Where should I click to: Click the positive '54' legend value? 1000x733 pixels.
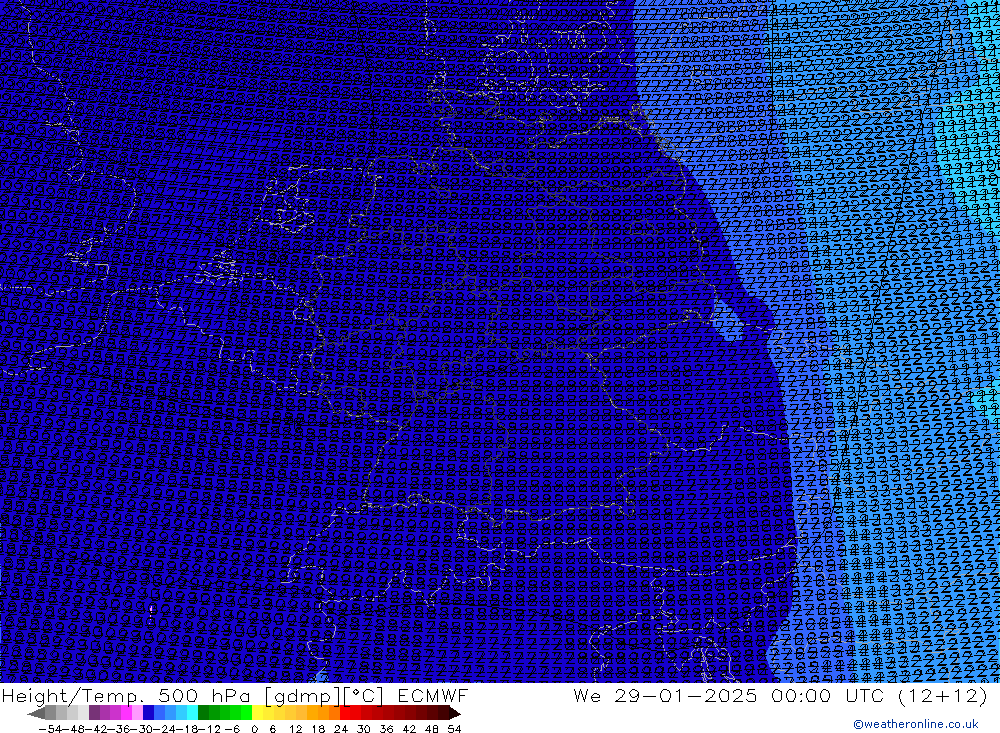point(454,729)
